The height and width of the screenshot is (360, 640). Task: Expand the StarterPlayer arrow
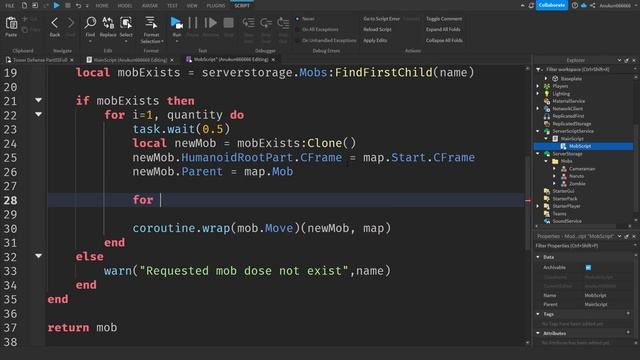538,206
